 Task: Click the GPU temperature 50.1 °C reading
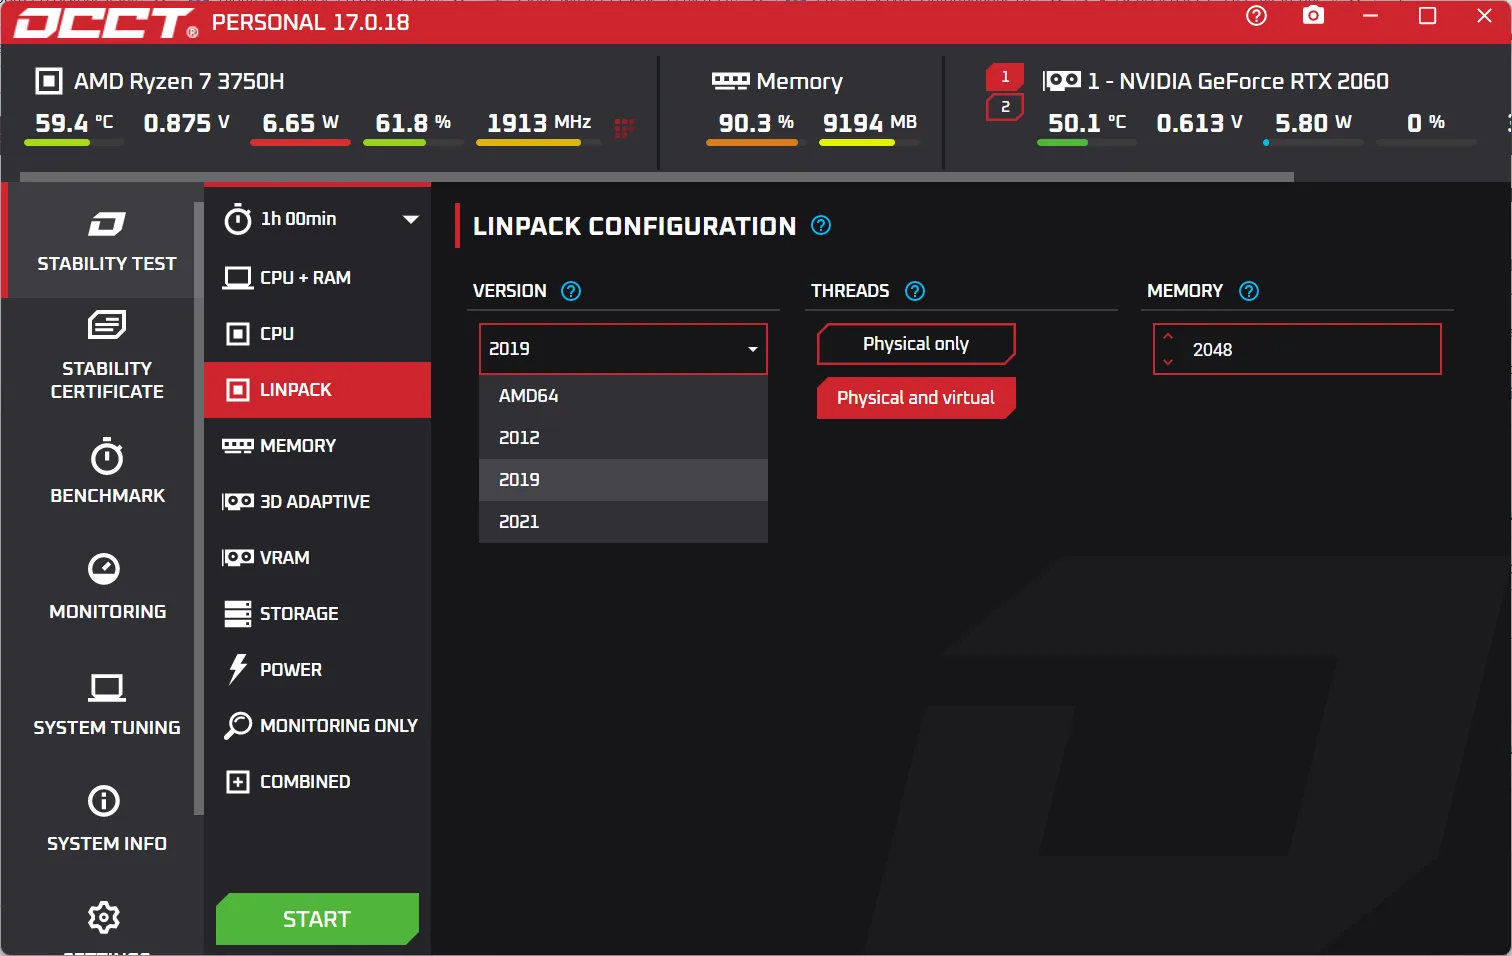tap(1086, 123)
